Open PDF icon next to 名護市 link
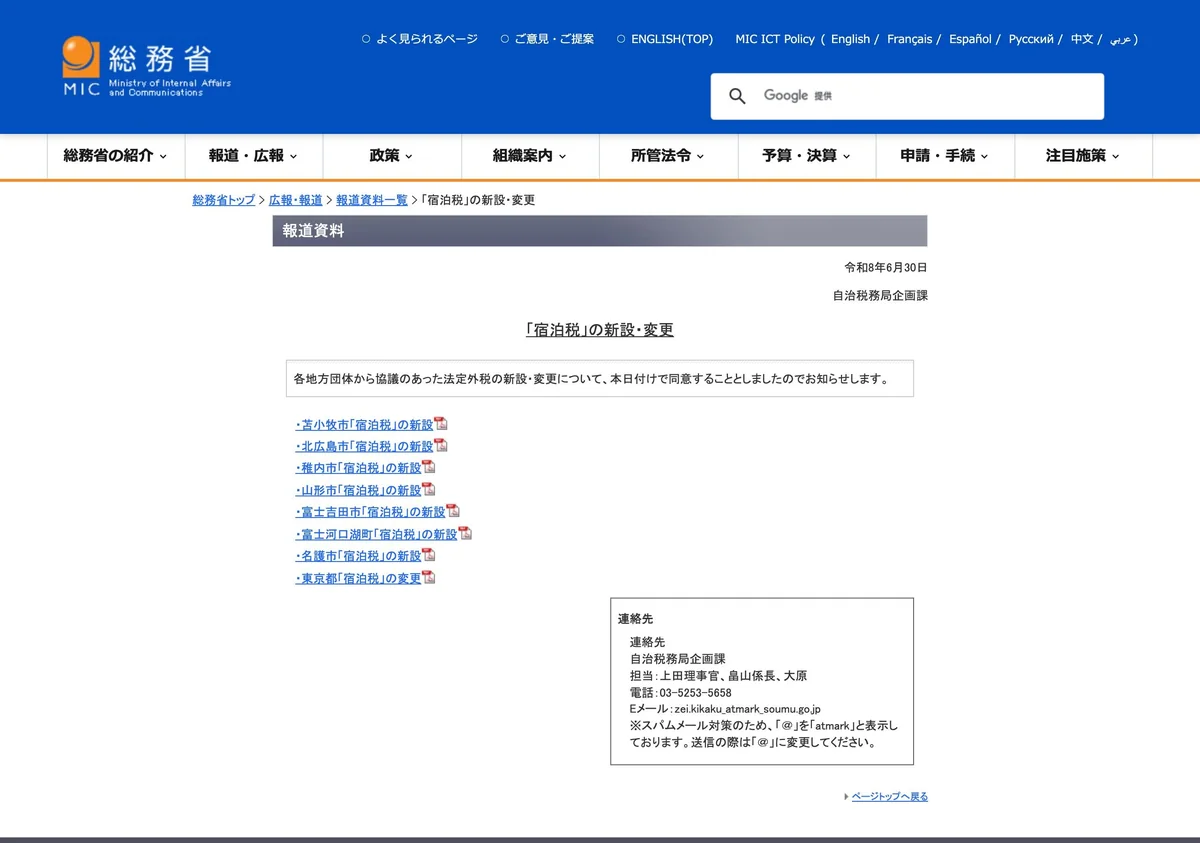The height and width of the screenshot is (843, 1200). click(429, 555)
